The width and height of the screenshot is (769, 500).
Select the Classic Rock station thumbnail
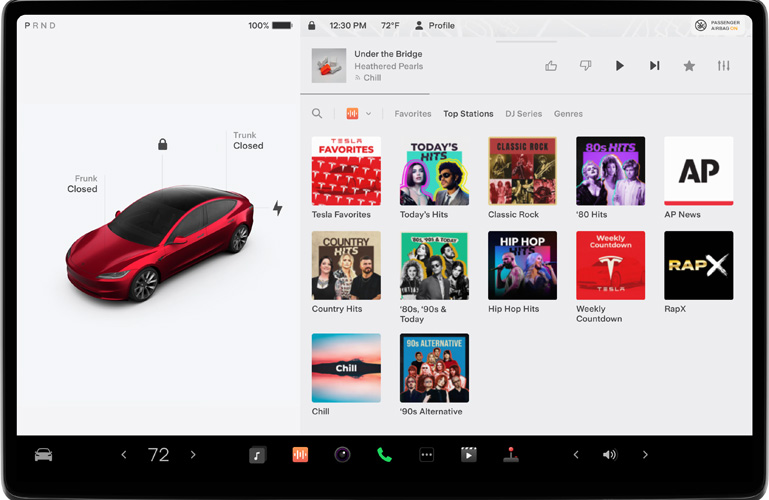point(522,171)
